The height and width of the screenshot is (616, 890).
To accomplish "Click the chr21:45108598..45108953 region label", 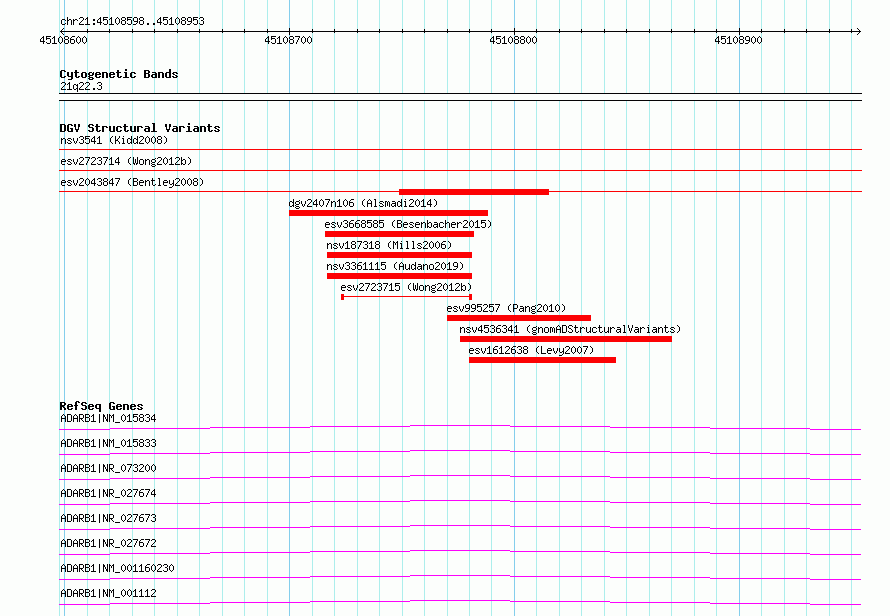I will [132, 22].
